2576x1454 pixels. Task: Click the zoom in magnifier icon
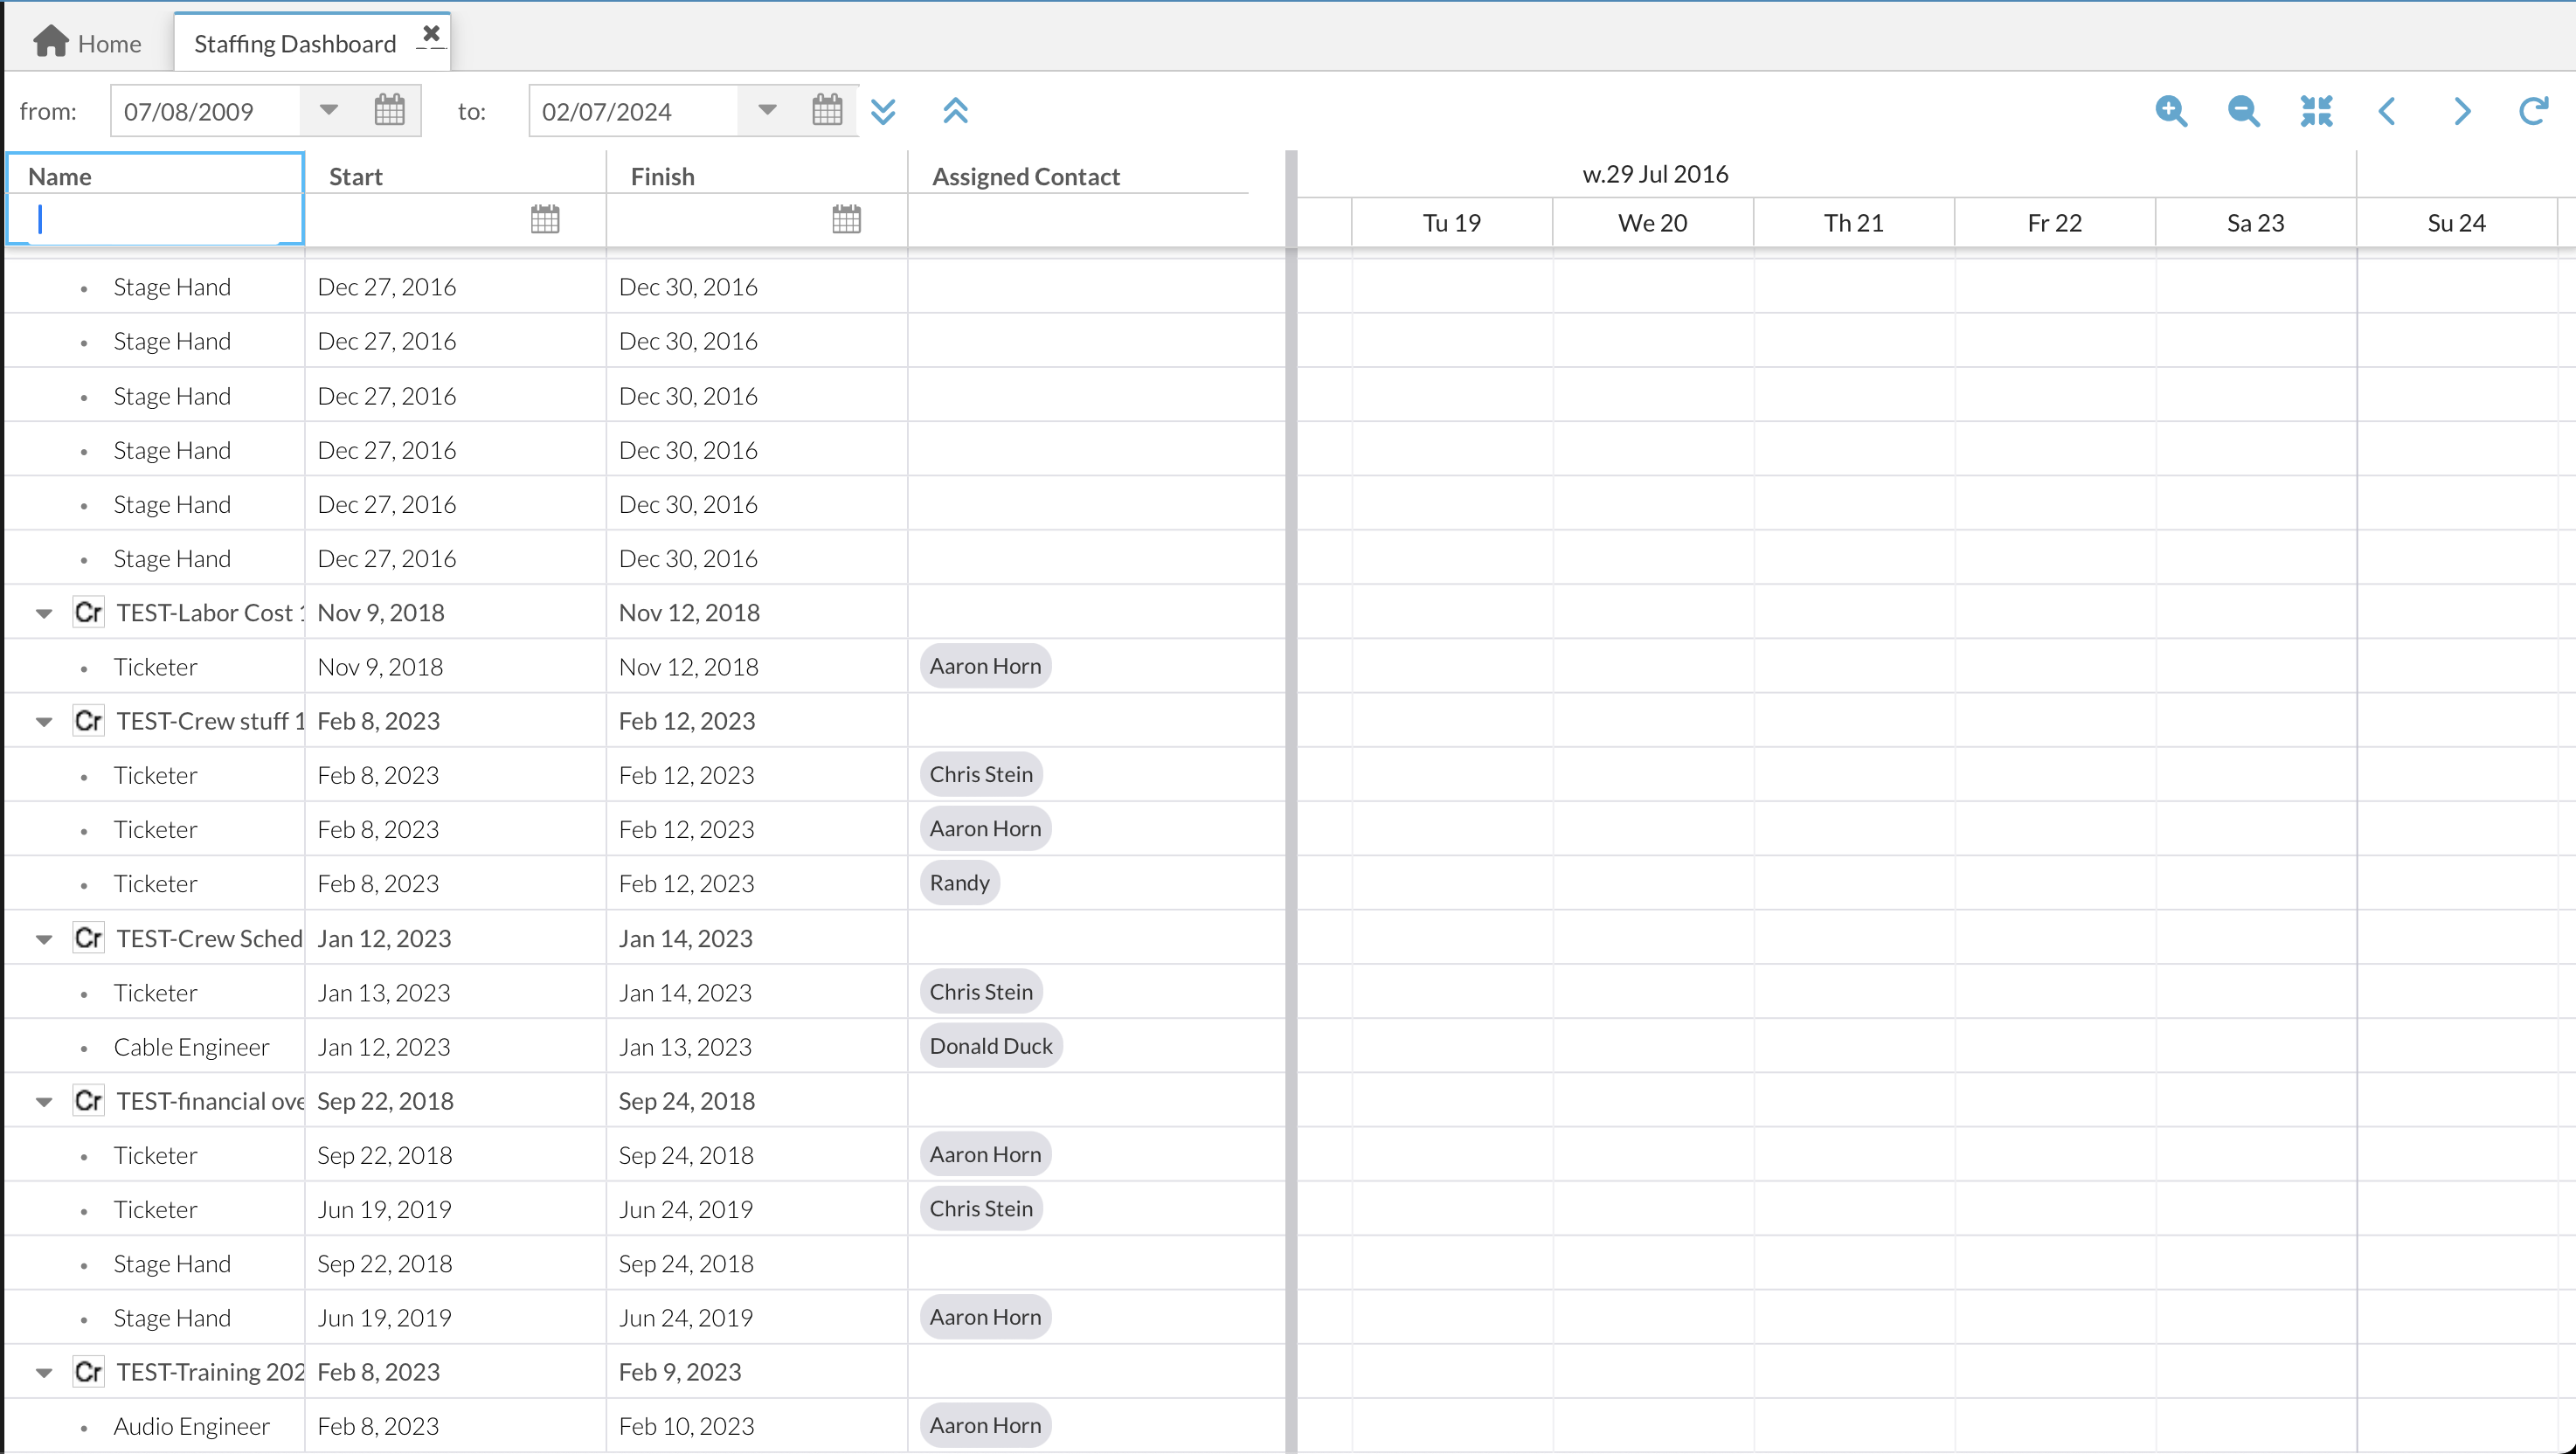(x=2170, y=111)
